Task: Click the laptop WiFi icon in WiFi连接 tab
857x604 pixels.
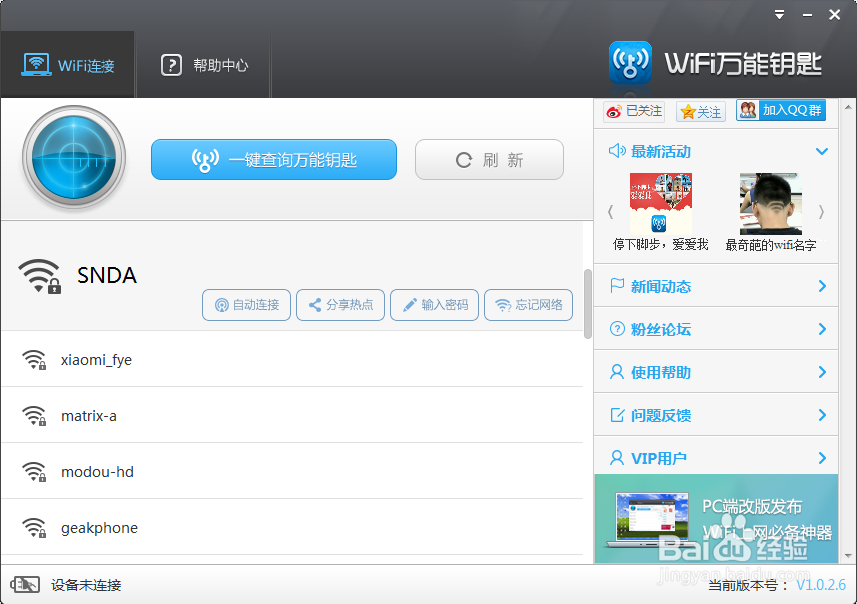Action: pyautogui.click(x=36, y=64)
